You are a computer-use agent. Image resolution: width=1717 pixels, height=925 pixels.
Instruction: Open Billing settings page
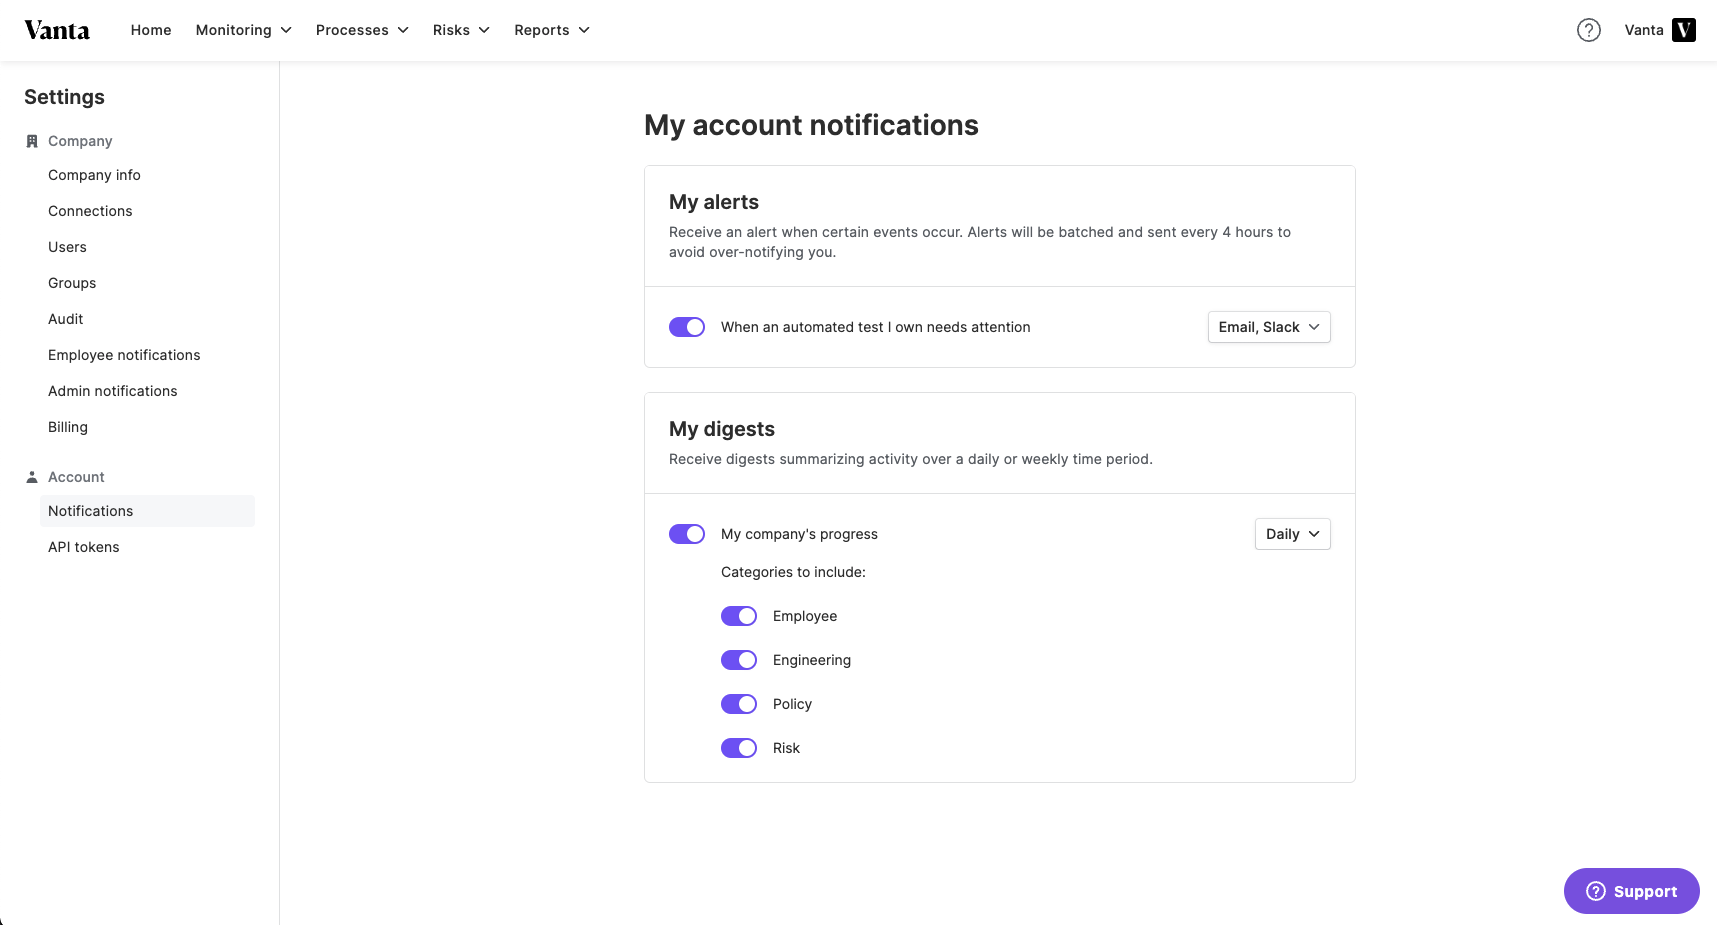tap(68, 427)
